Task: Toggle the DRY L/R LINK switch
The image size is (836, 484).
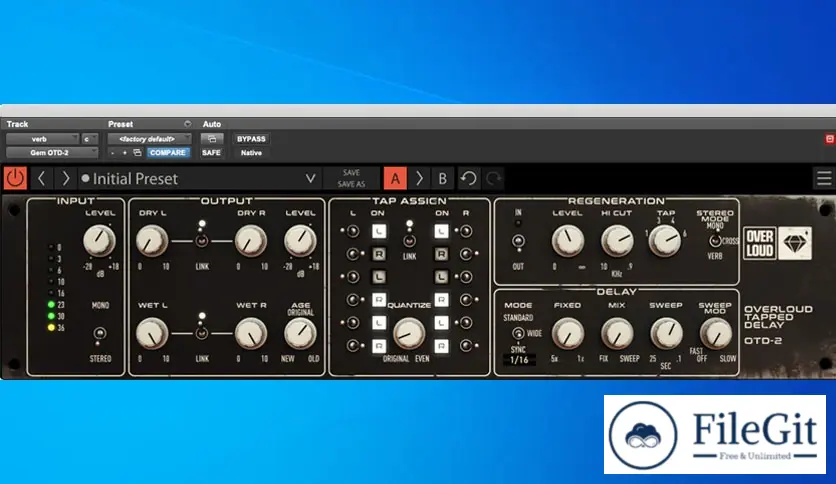Action: (202, 240)
